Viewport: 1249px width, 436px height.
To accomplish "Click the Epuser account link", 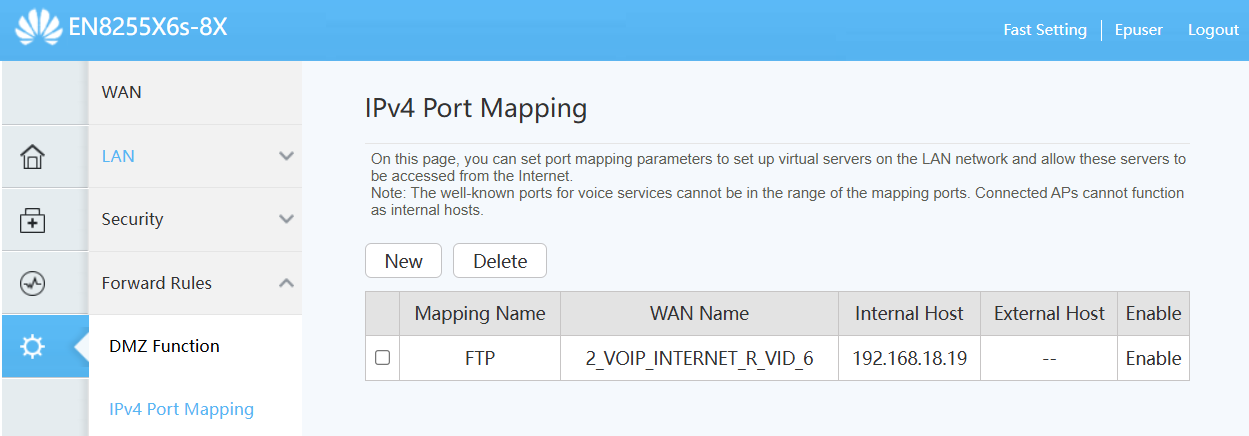I will [1138, 30].
